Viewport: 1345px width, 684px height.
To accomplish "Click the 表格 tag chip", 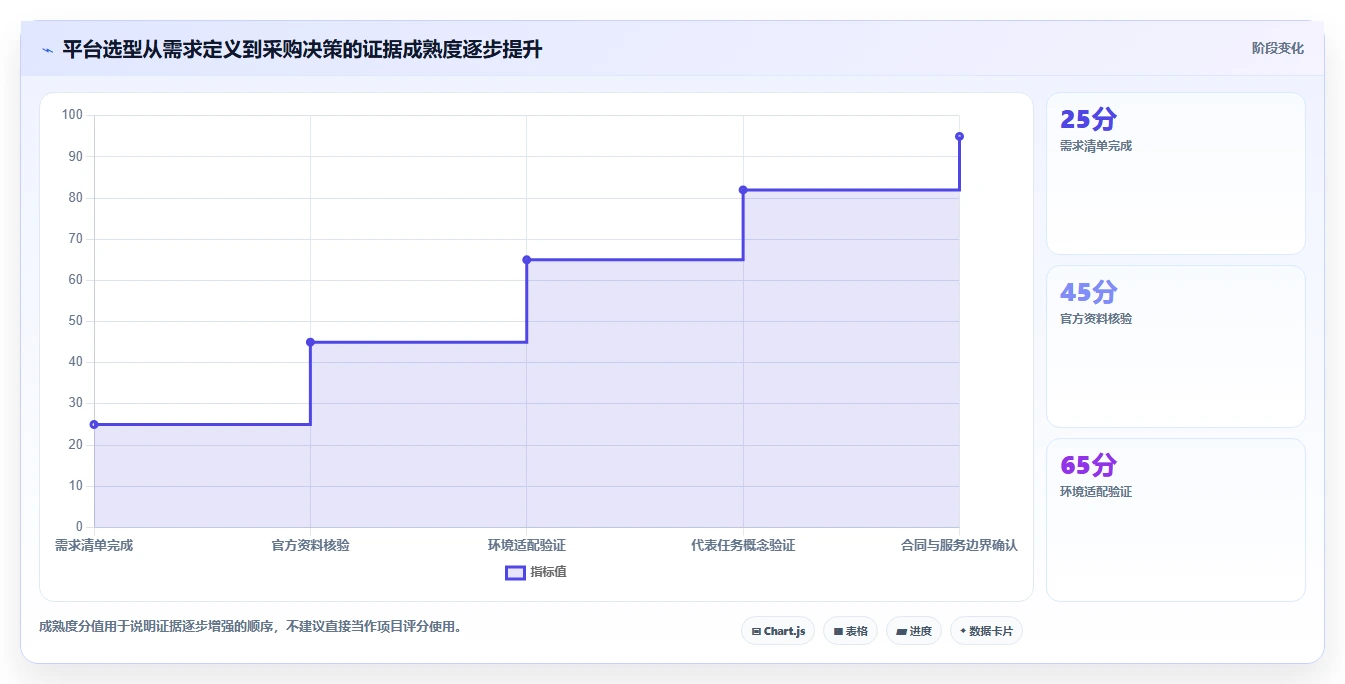I will 850,631.
